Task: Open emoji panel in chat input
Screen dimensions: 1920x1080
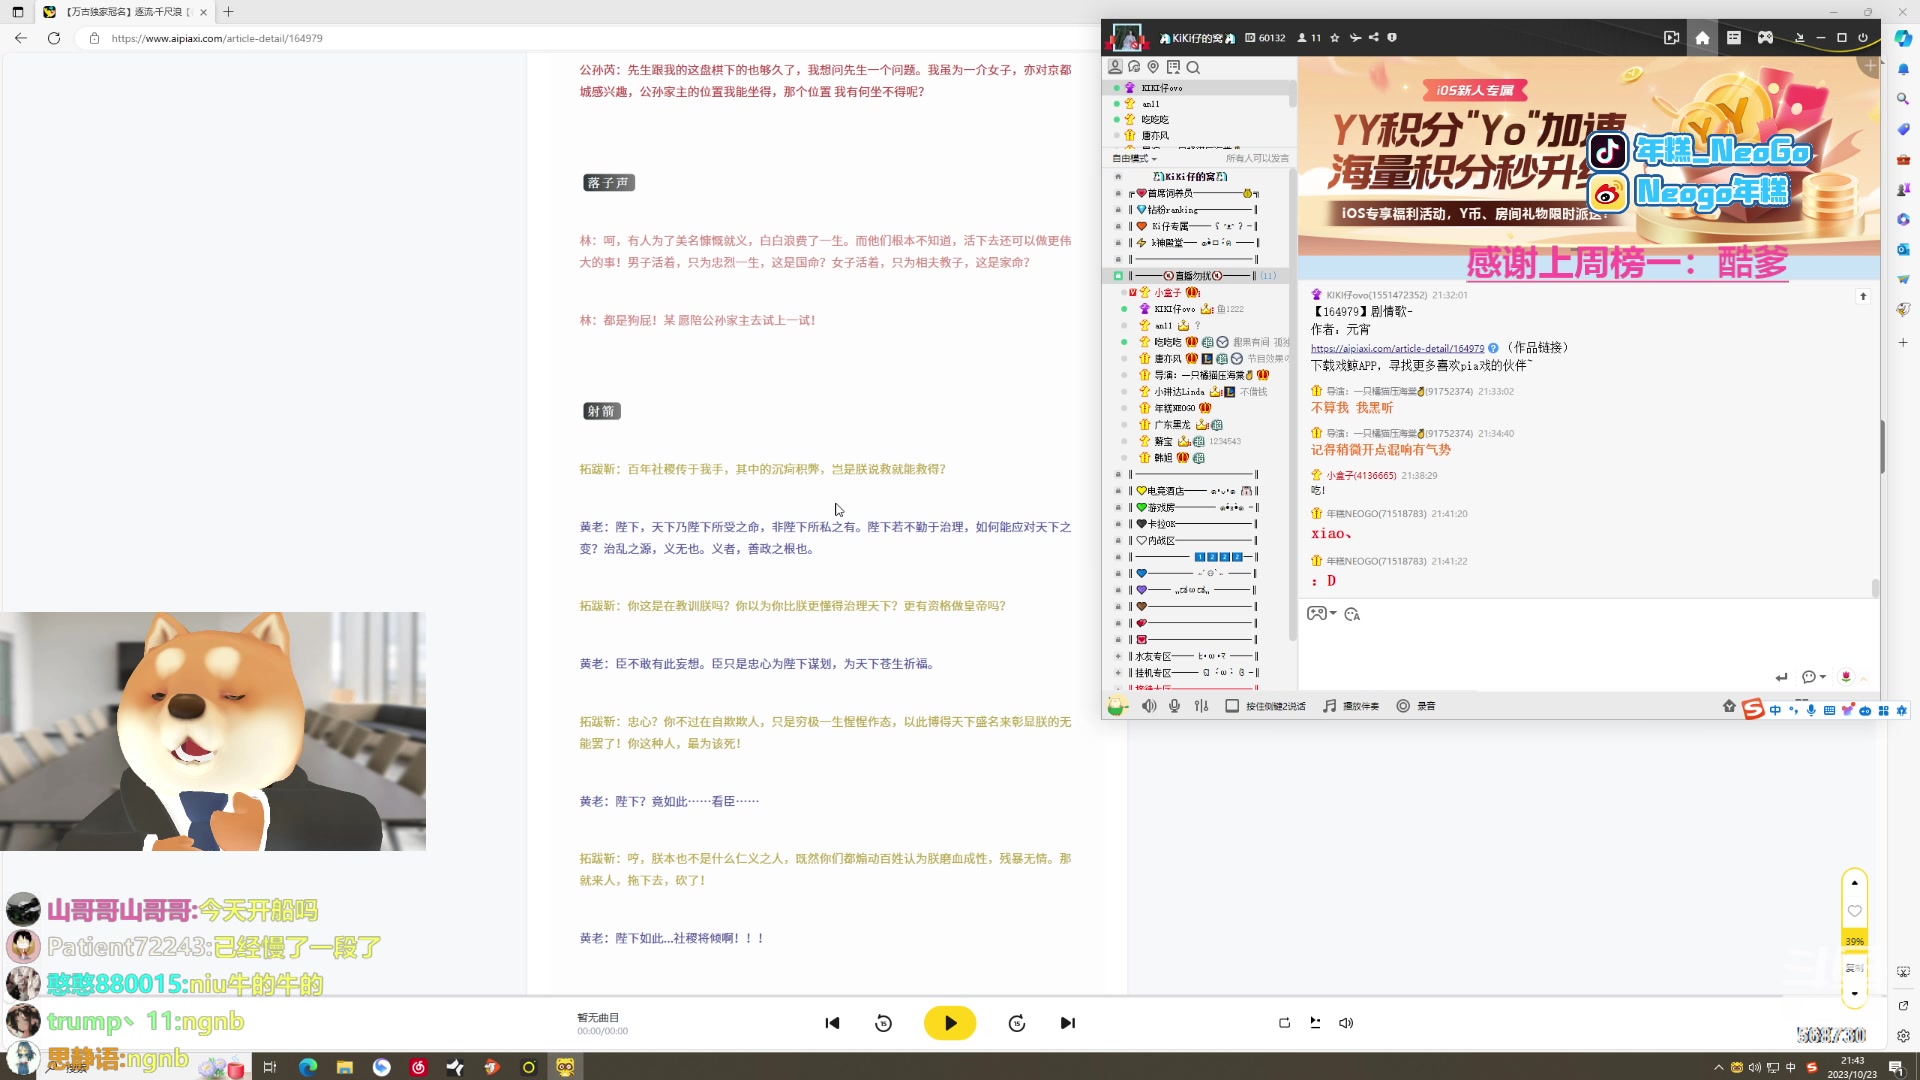Action: click(x=1352, y=614)
